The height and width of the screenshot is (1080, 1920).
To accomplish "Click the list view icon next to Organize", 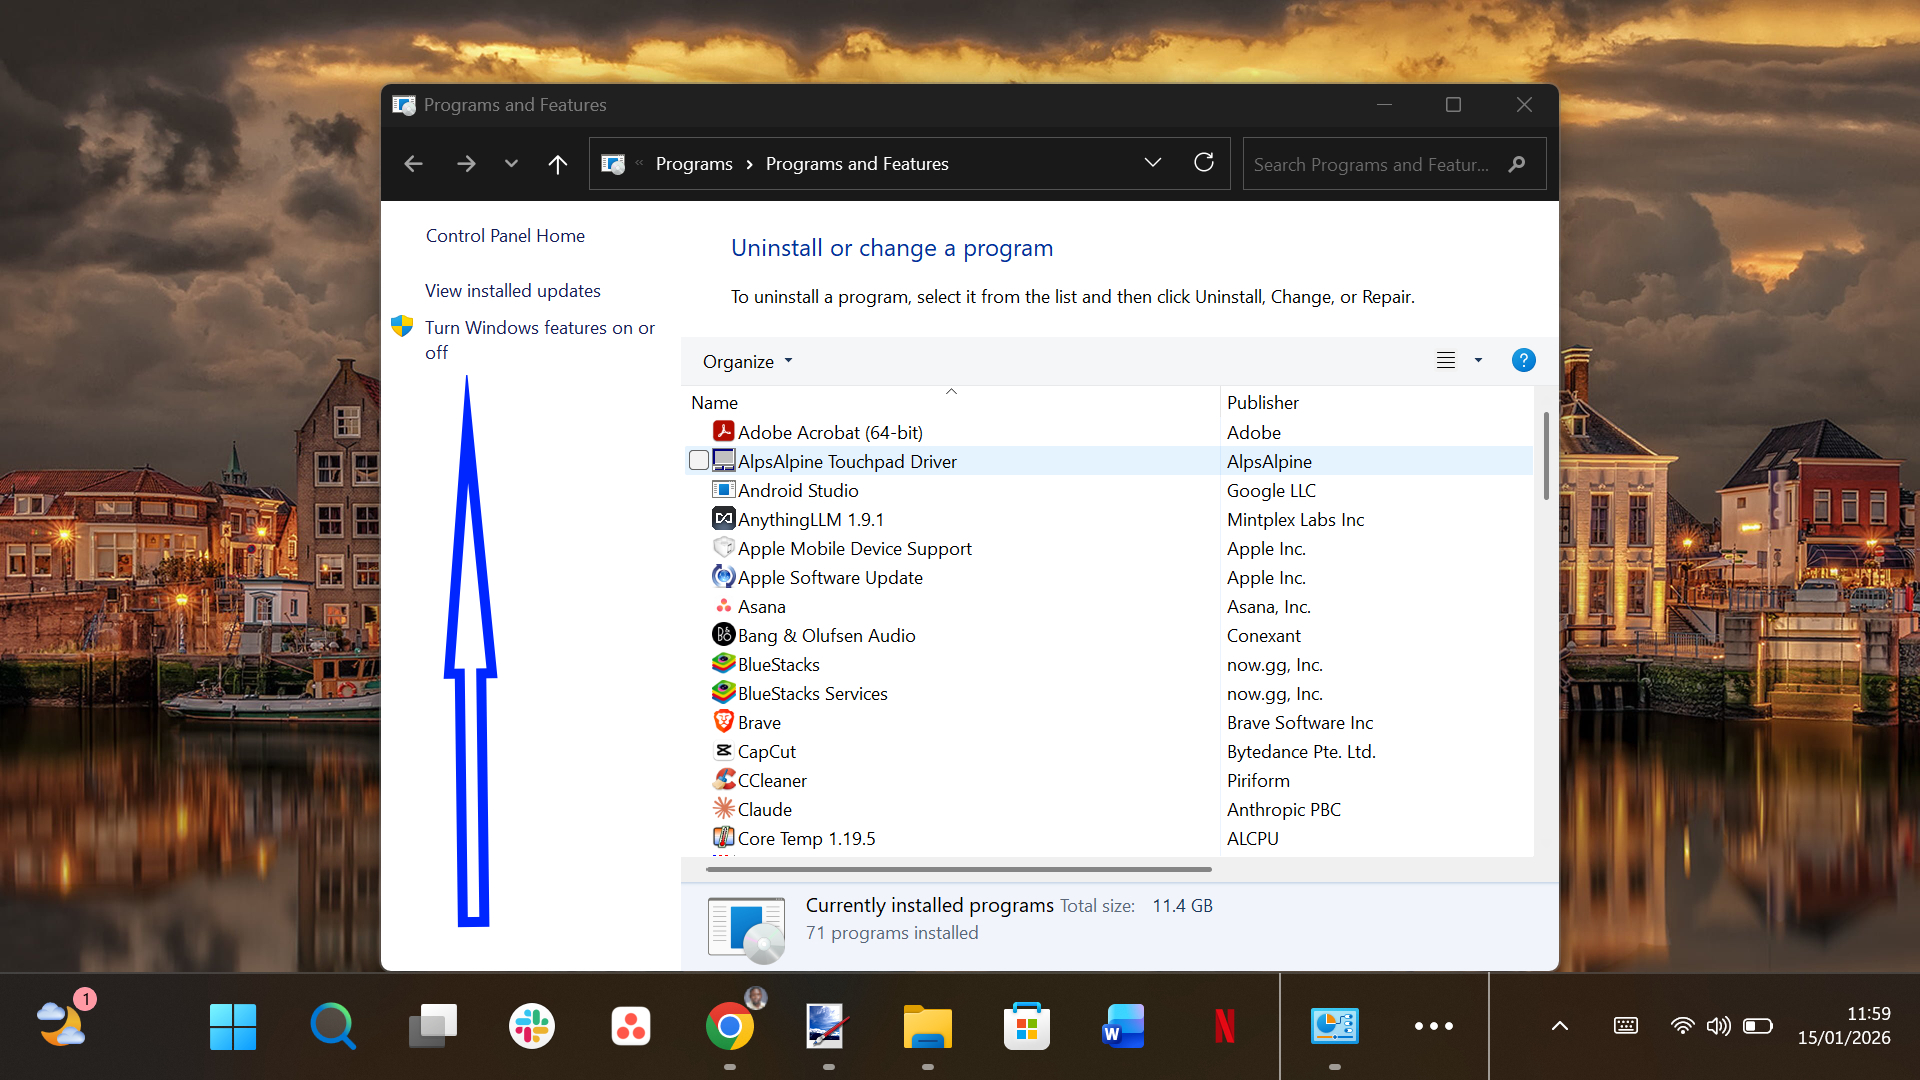I will tap(1445, 360).
